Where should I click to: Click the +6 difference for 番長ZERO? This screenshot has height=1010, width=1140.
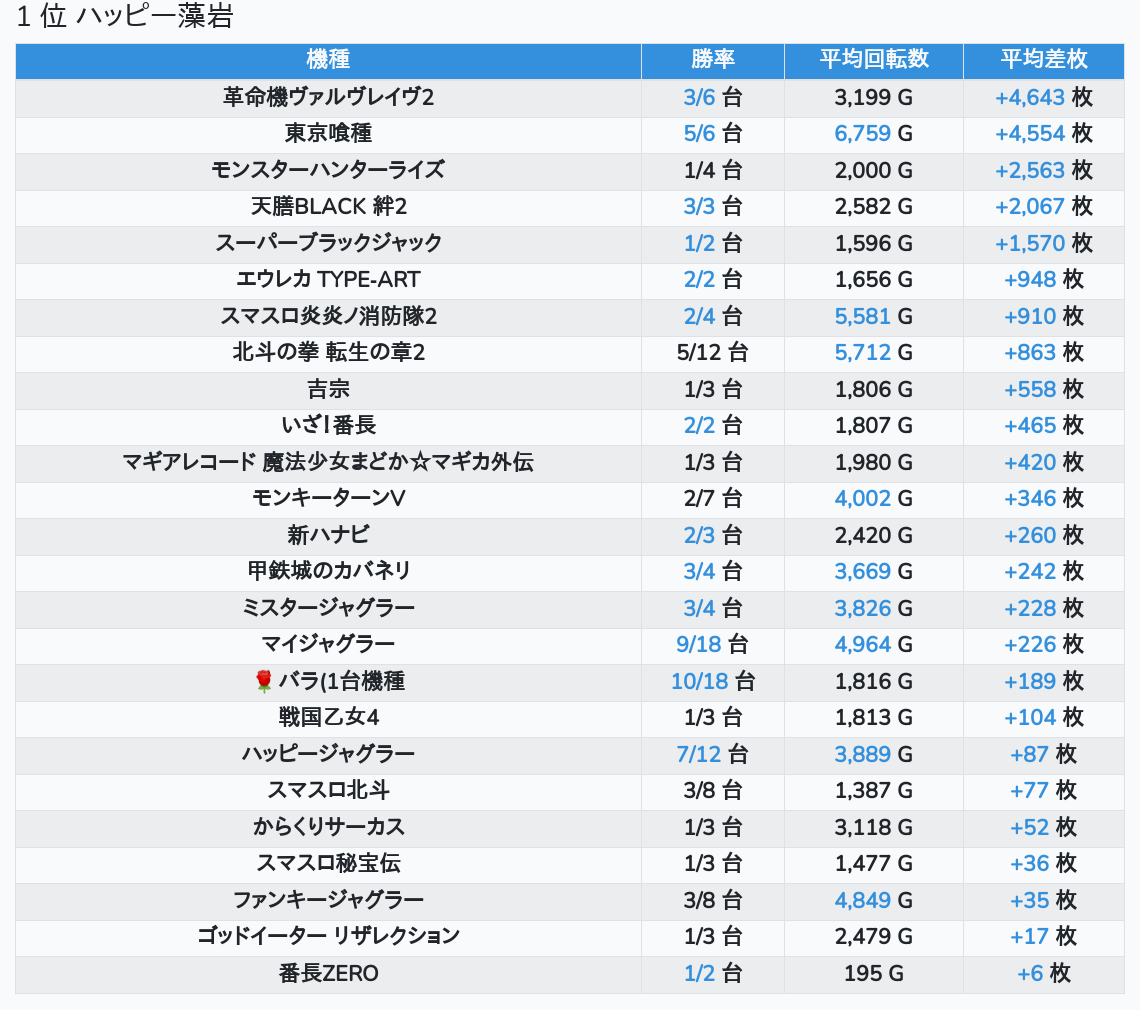click(x=1030, y=973)
